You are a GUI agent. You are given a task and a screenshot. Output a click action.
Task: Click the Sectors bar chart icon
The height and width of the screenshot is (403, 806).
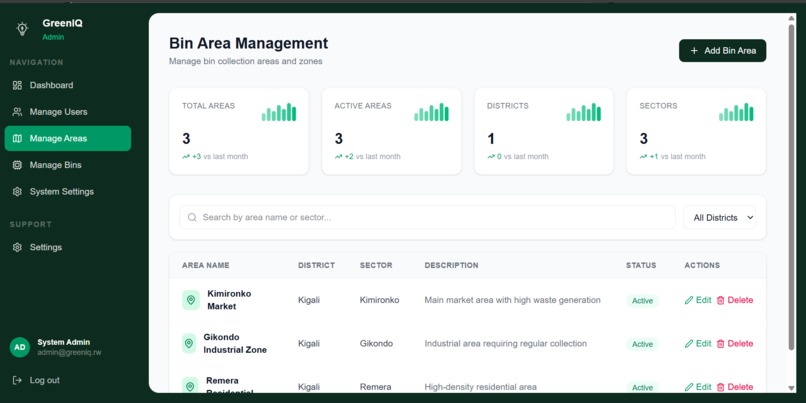tap(736, 112)
